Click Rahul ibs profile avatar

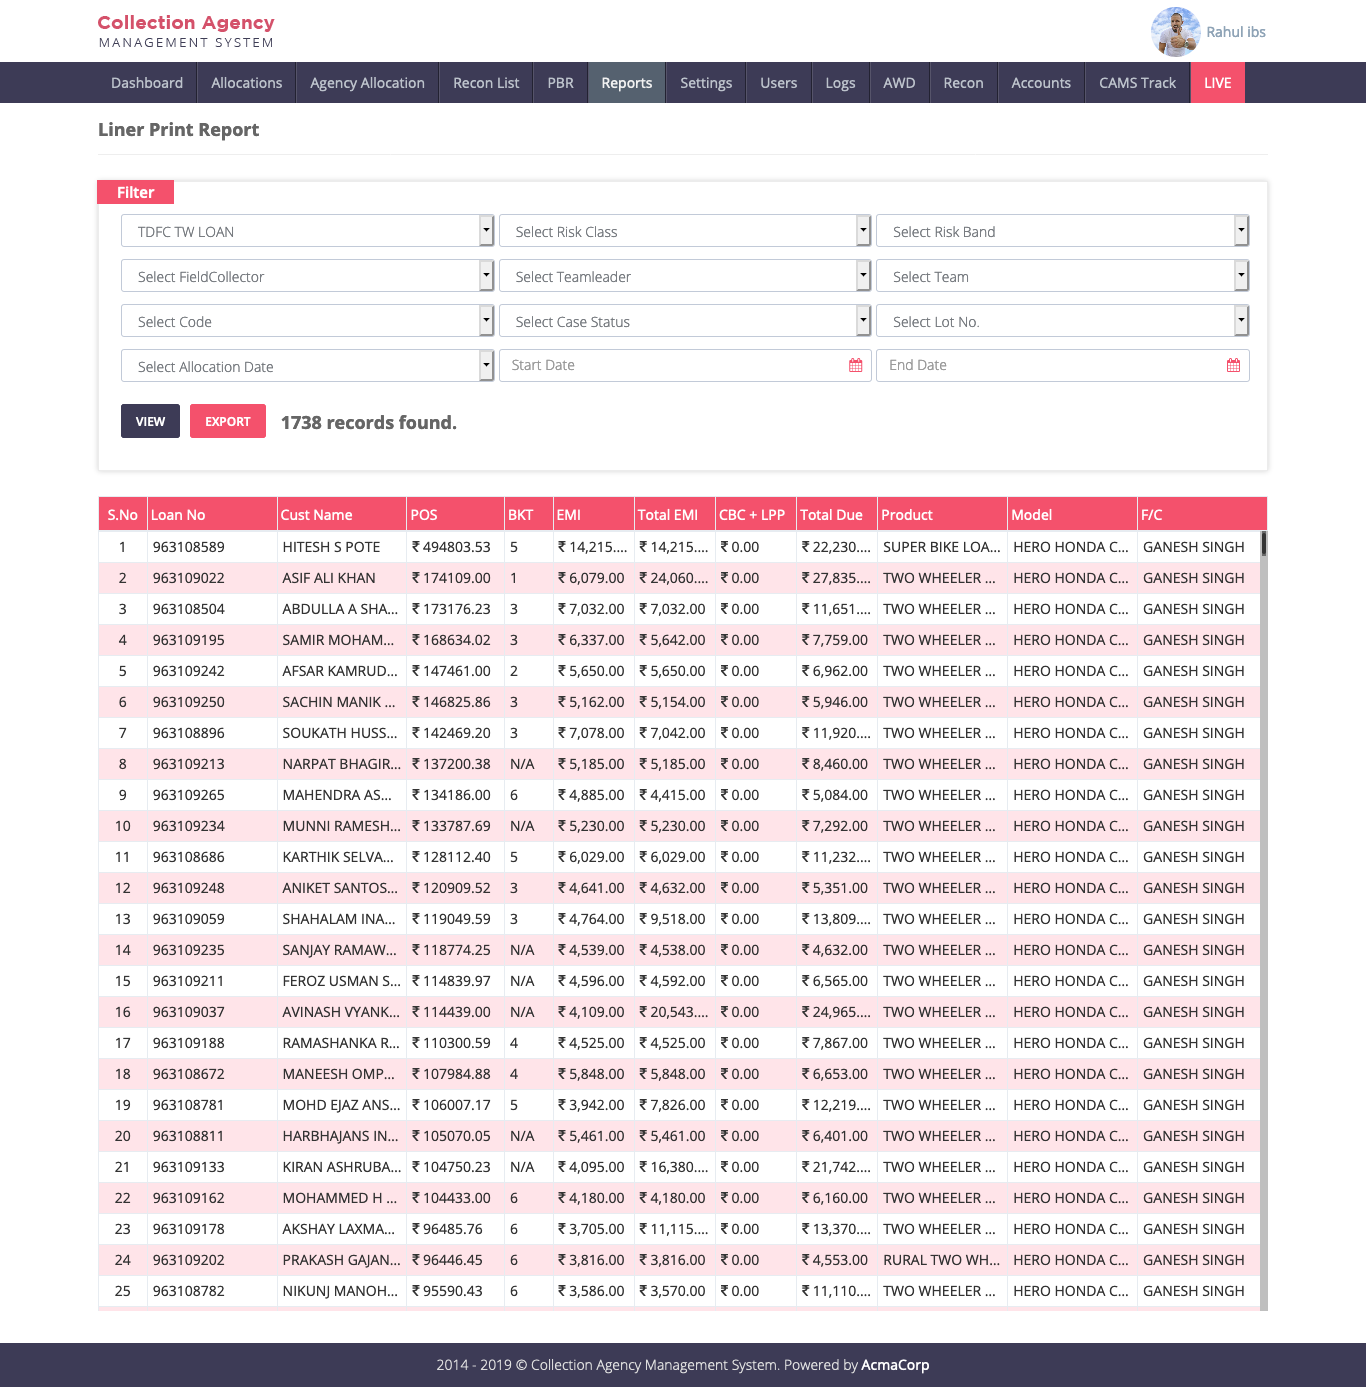tap(1175, 32)
